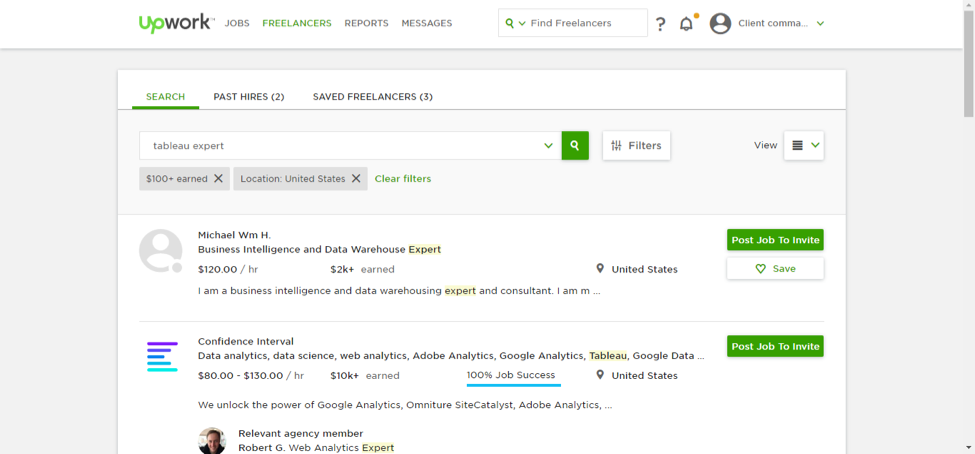The width and height of the screenshot is (975, 454).
Task: Post Job To Invite Confidence Interval
Action: [775, 346]
